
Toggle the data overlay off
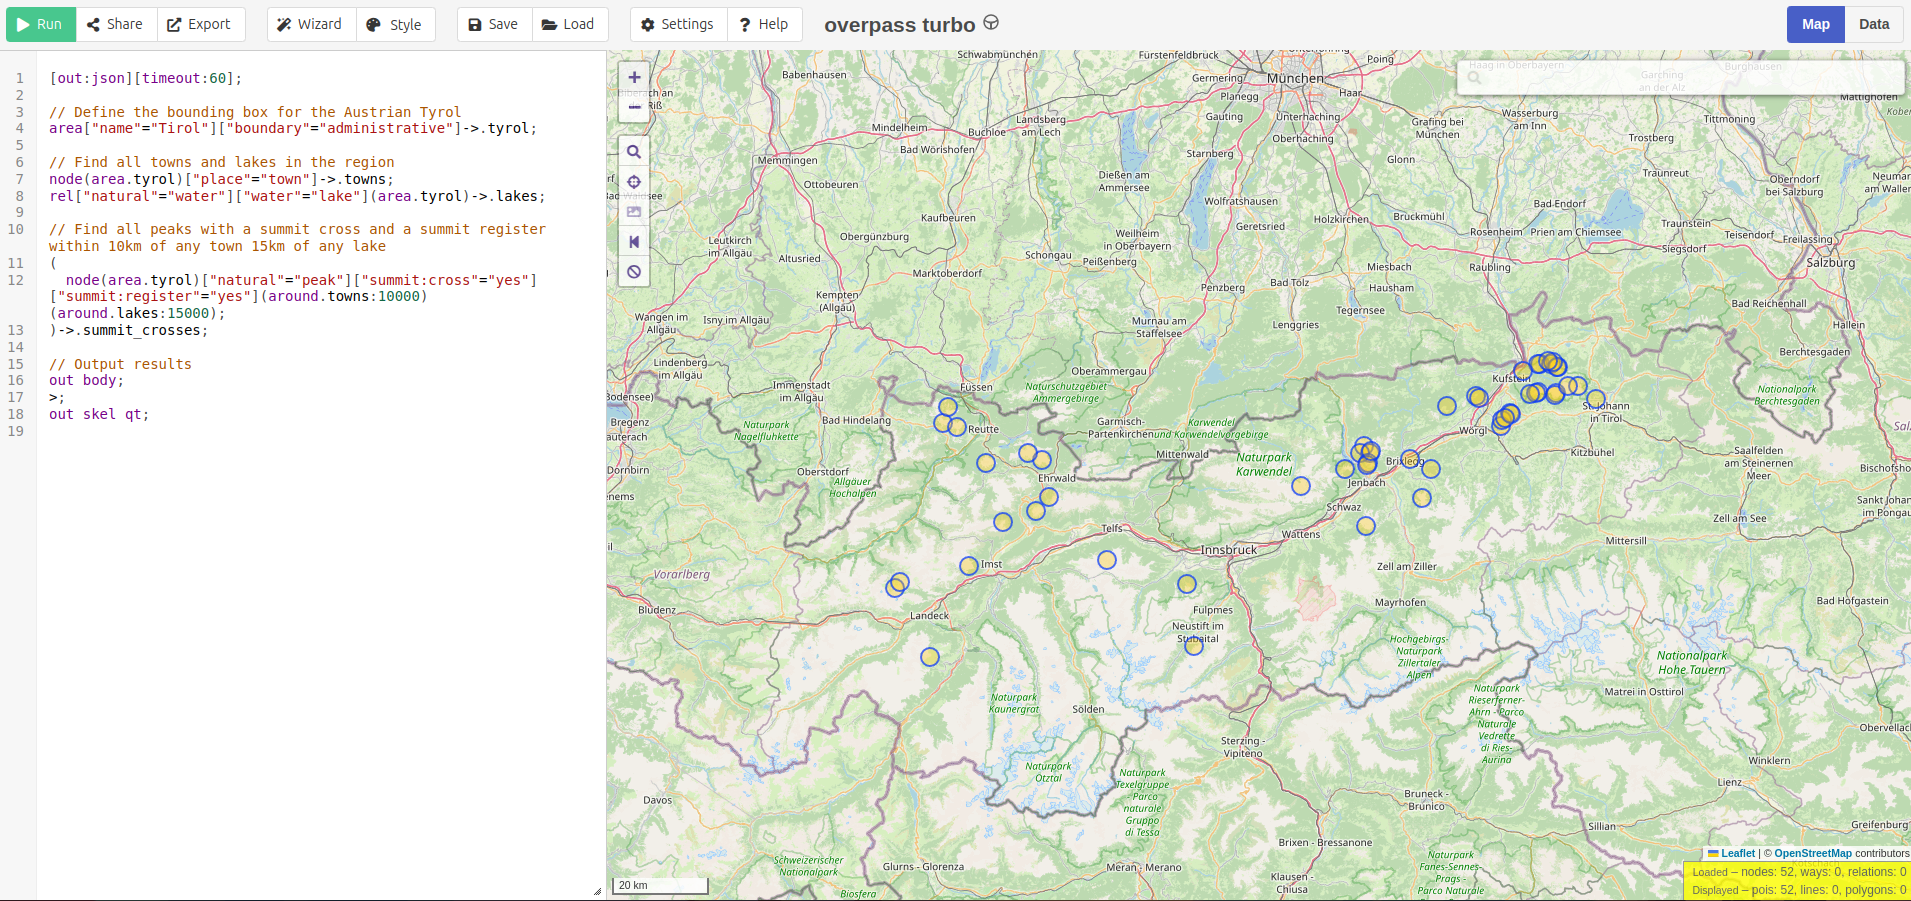click(634, 272)
